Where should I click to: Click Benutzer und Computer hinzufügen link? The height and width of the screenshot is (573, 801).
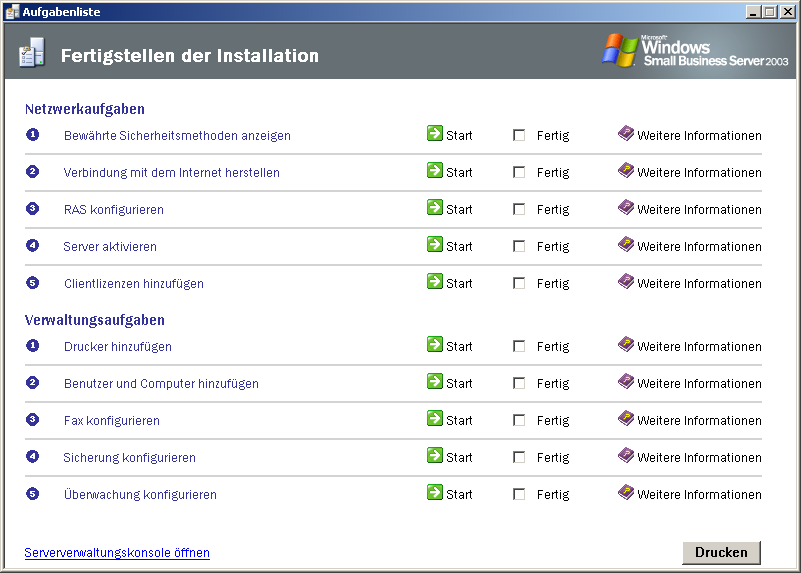click(x=161, y=384)
